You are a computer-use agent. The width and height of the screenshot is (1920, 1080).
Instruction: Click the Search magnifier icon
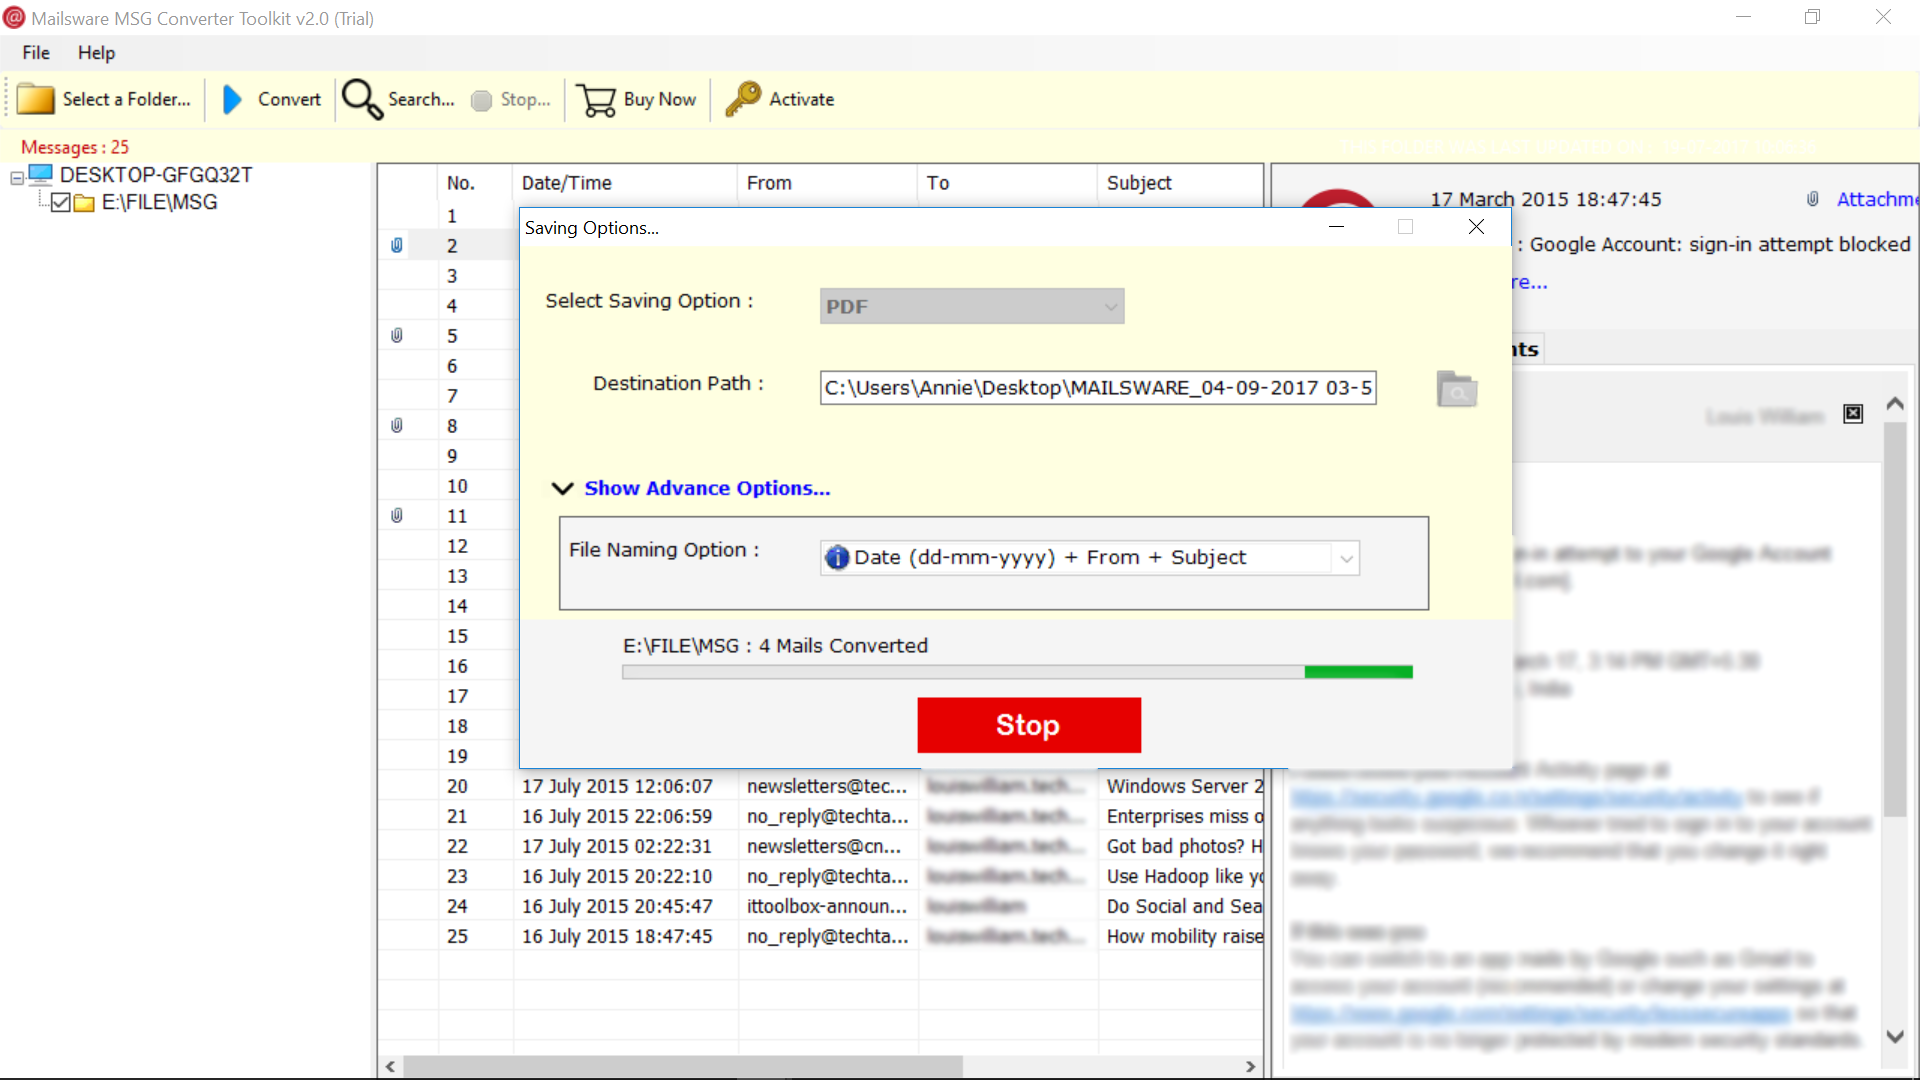(362, 99)
